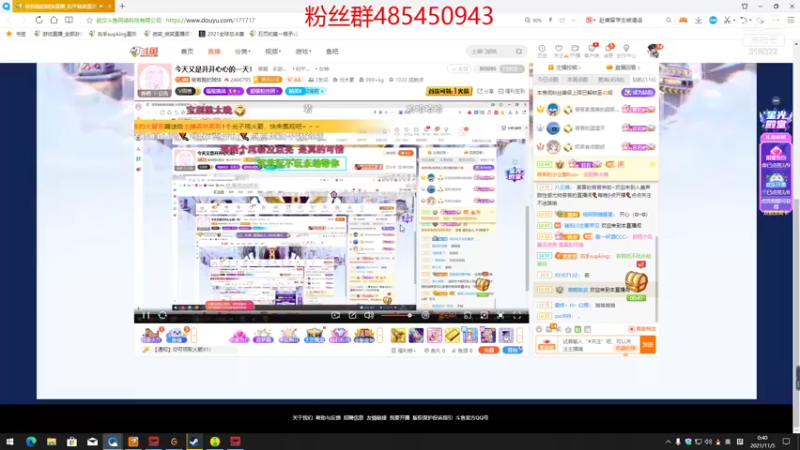Click the browser back arrow
This screenshot has width=800, height=450.
[x=9, y=20]
